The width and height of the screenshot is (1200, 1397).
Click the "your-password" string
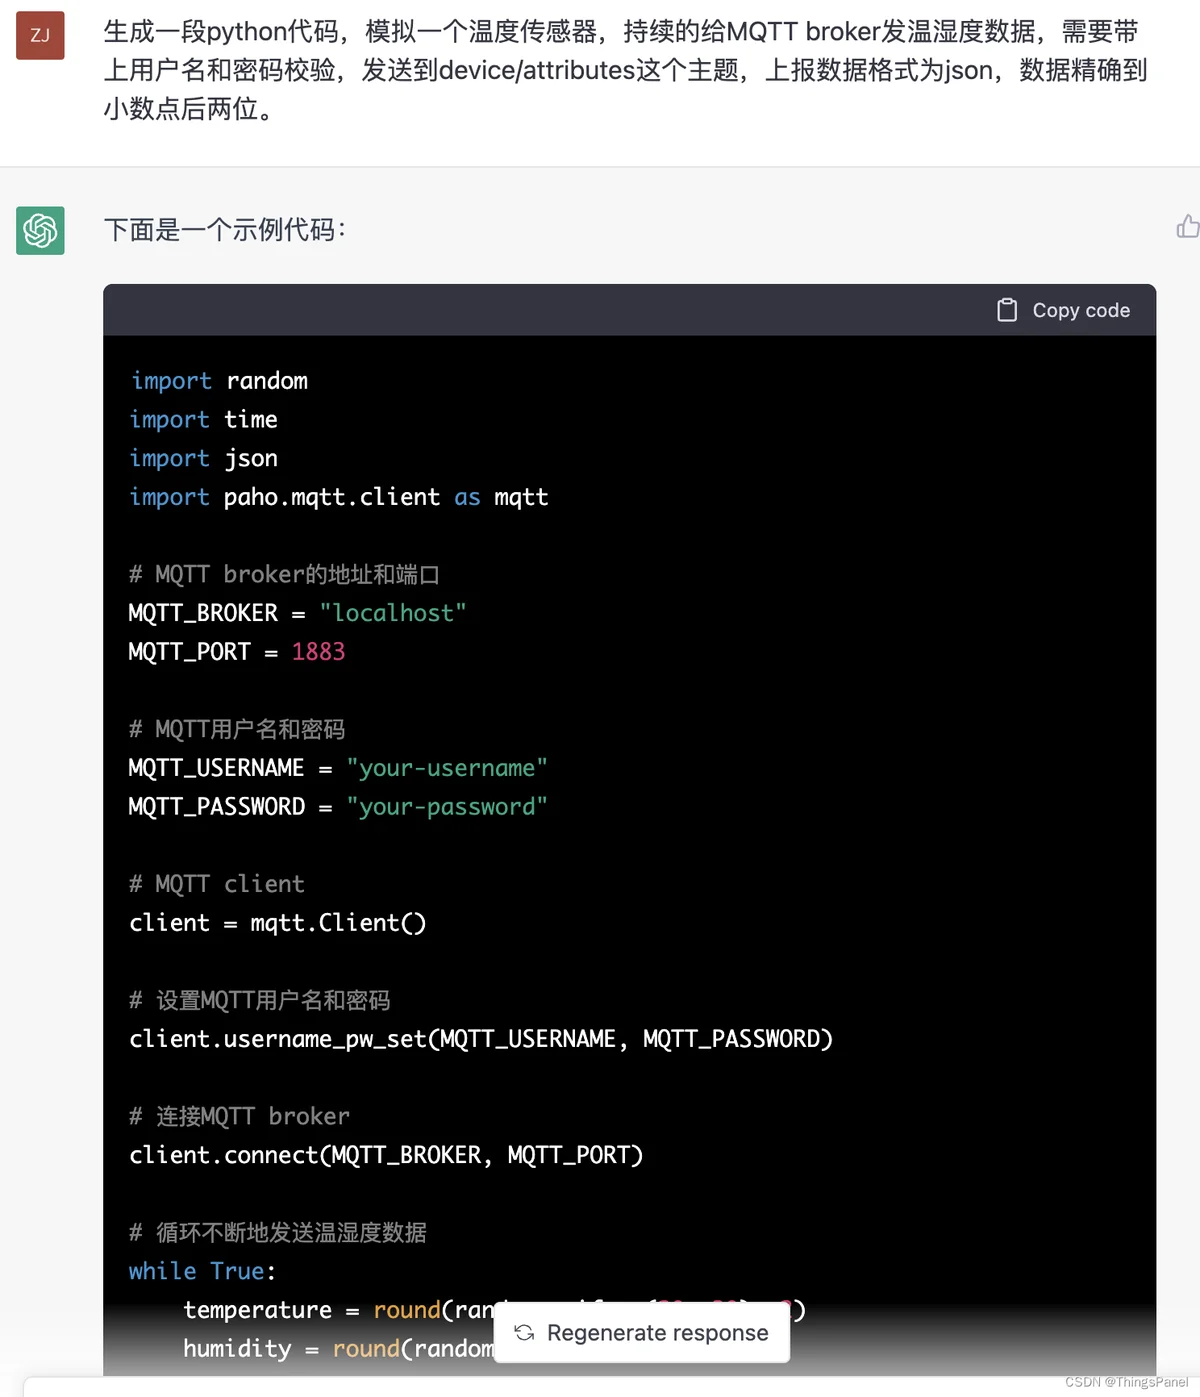[x=447, y=807]
